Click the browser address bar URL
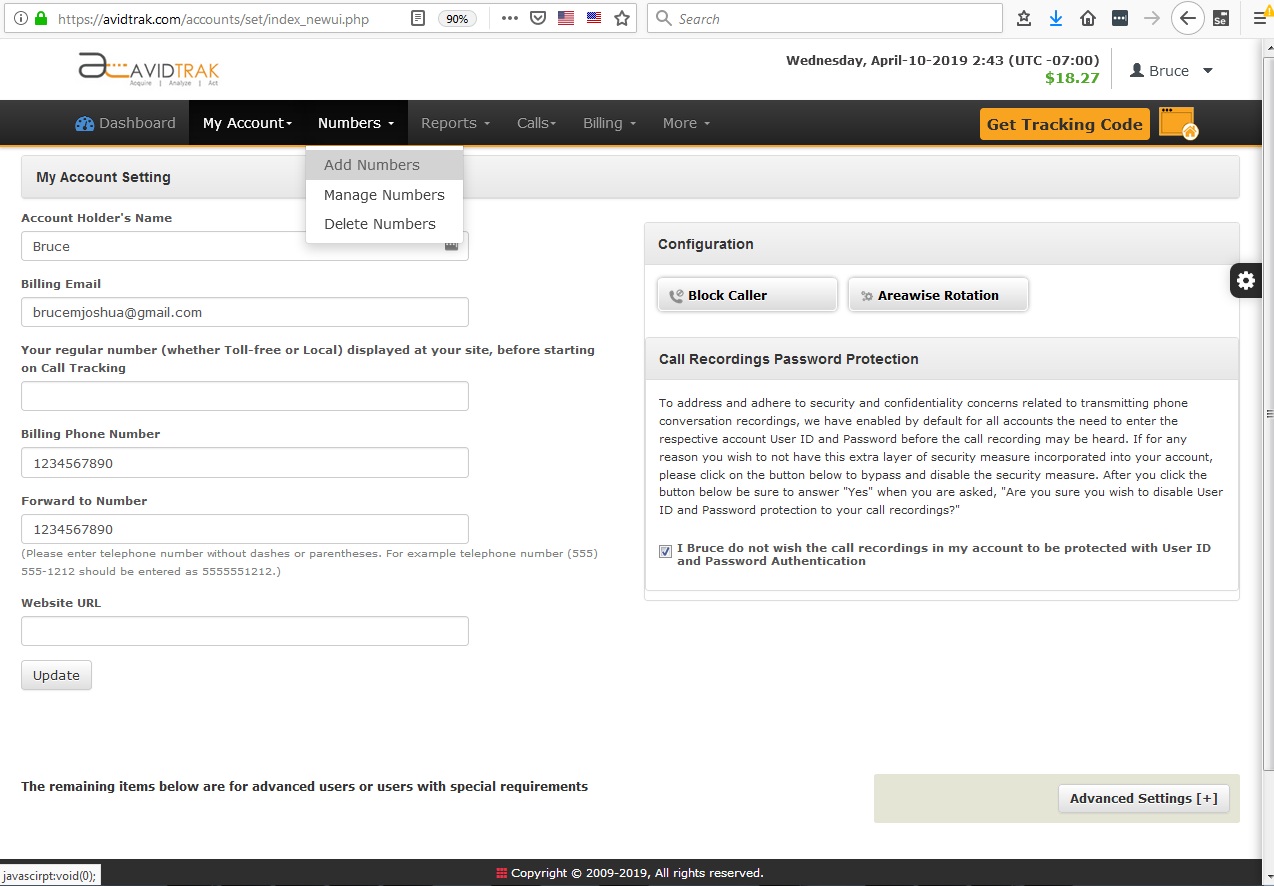 [214, 19]
